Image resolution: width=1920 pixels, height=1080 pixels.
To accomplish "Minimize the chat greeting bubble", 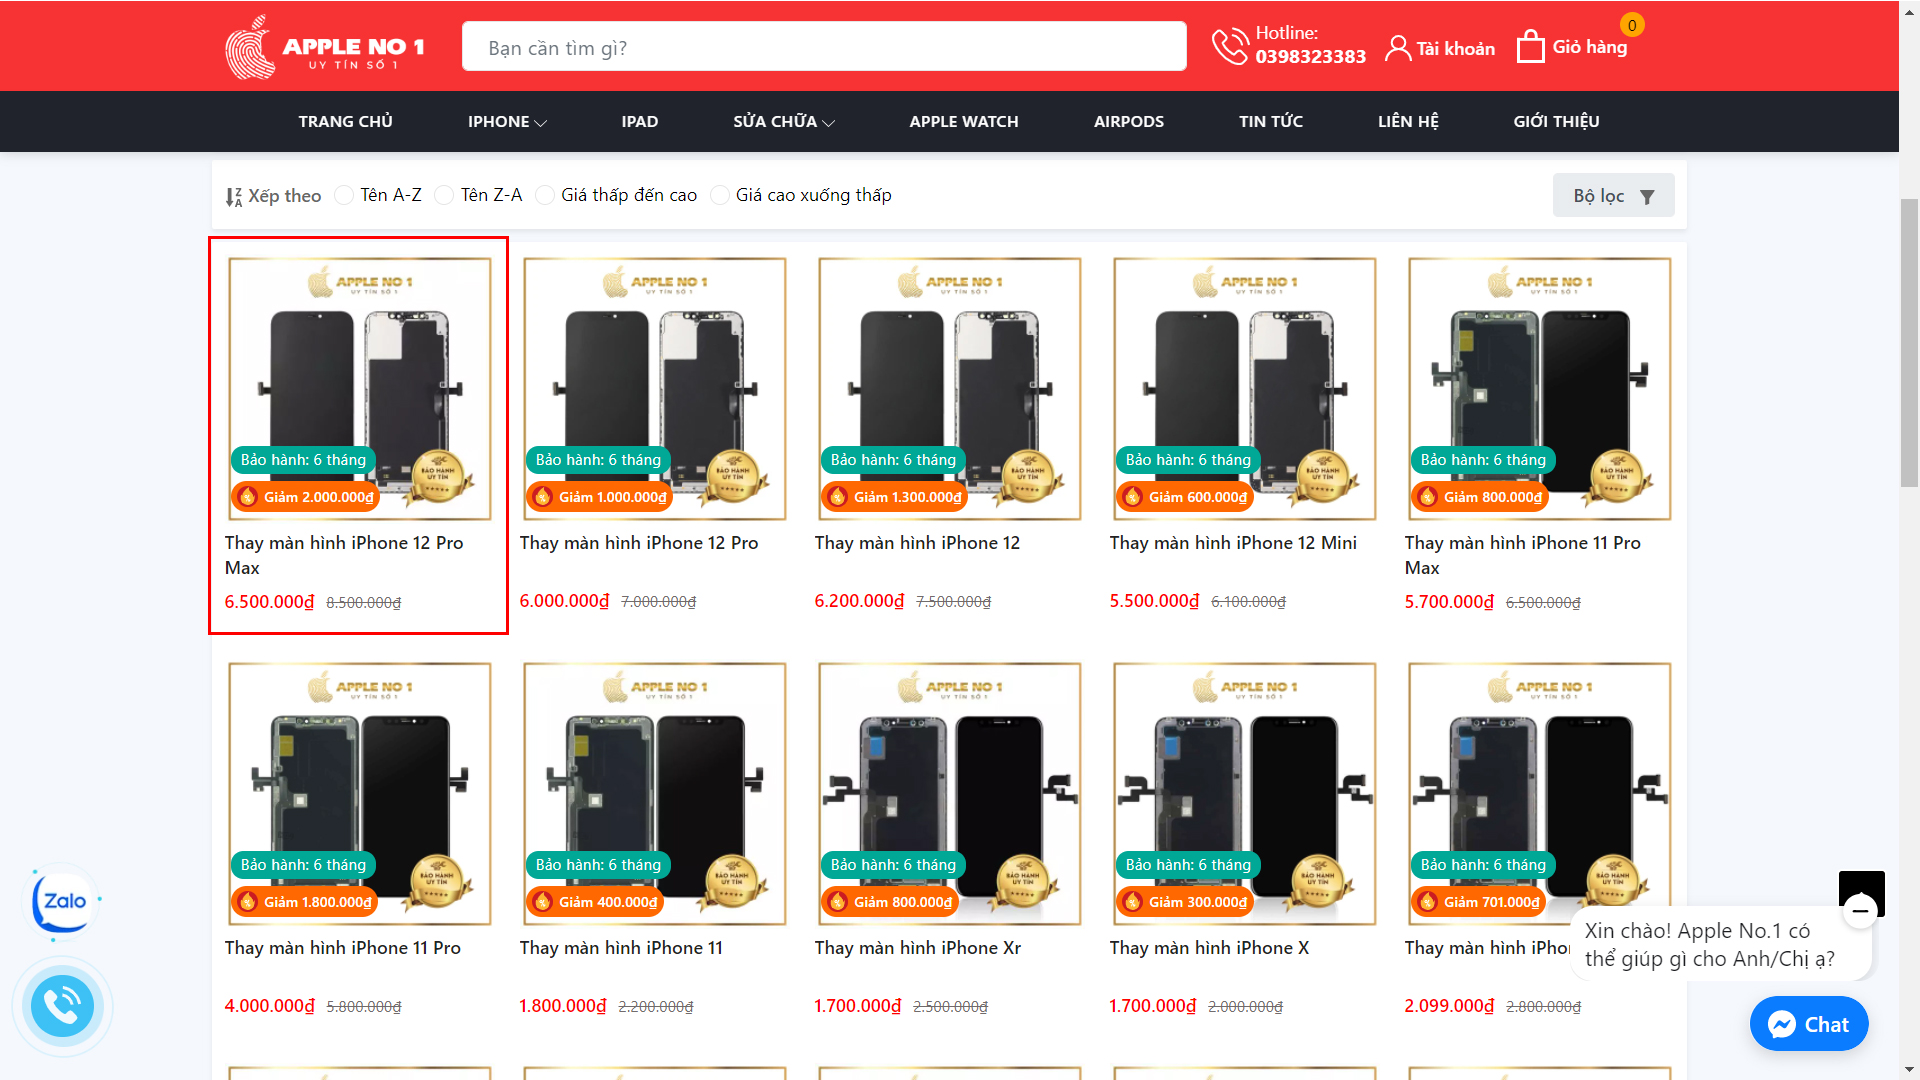I will [x=1860, y=911].
